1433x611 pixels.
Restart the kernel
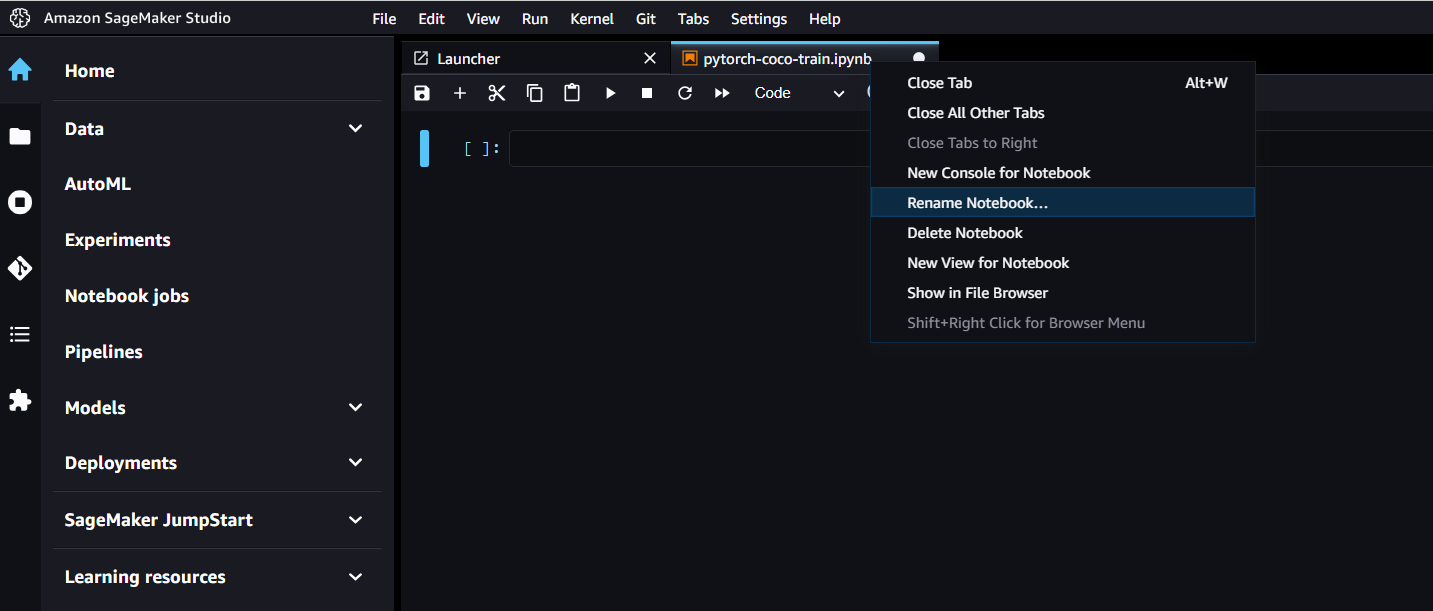pyautogui.click(x=685, y=93)
